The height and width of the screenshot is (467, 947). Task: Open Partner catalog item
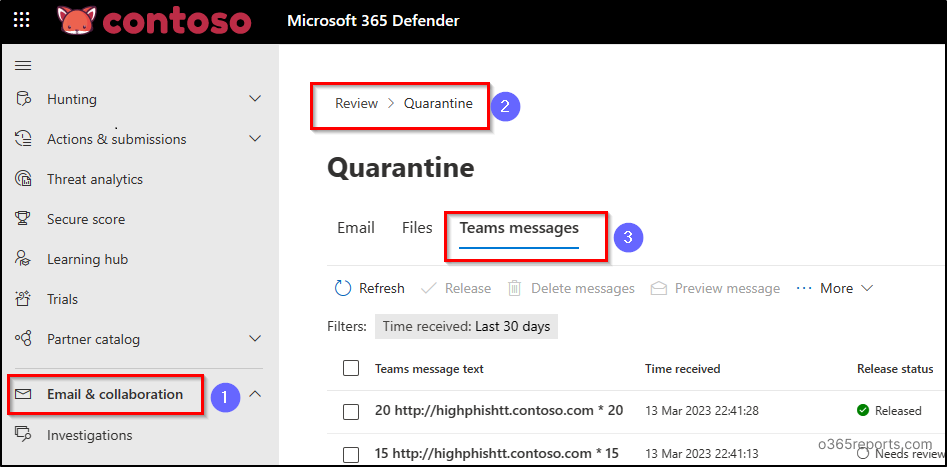[93, 339]
